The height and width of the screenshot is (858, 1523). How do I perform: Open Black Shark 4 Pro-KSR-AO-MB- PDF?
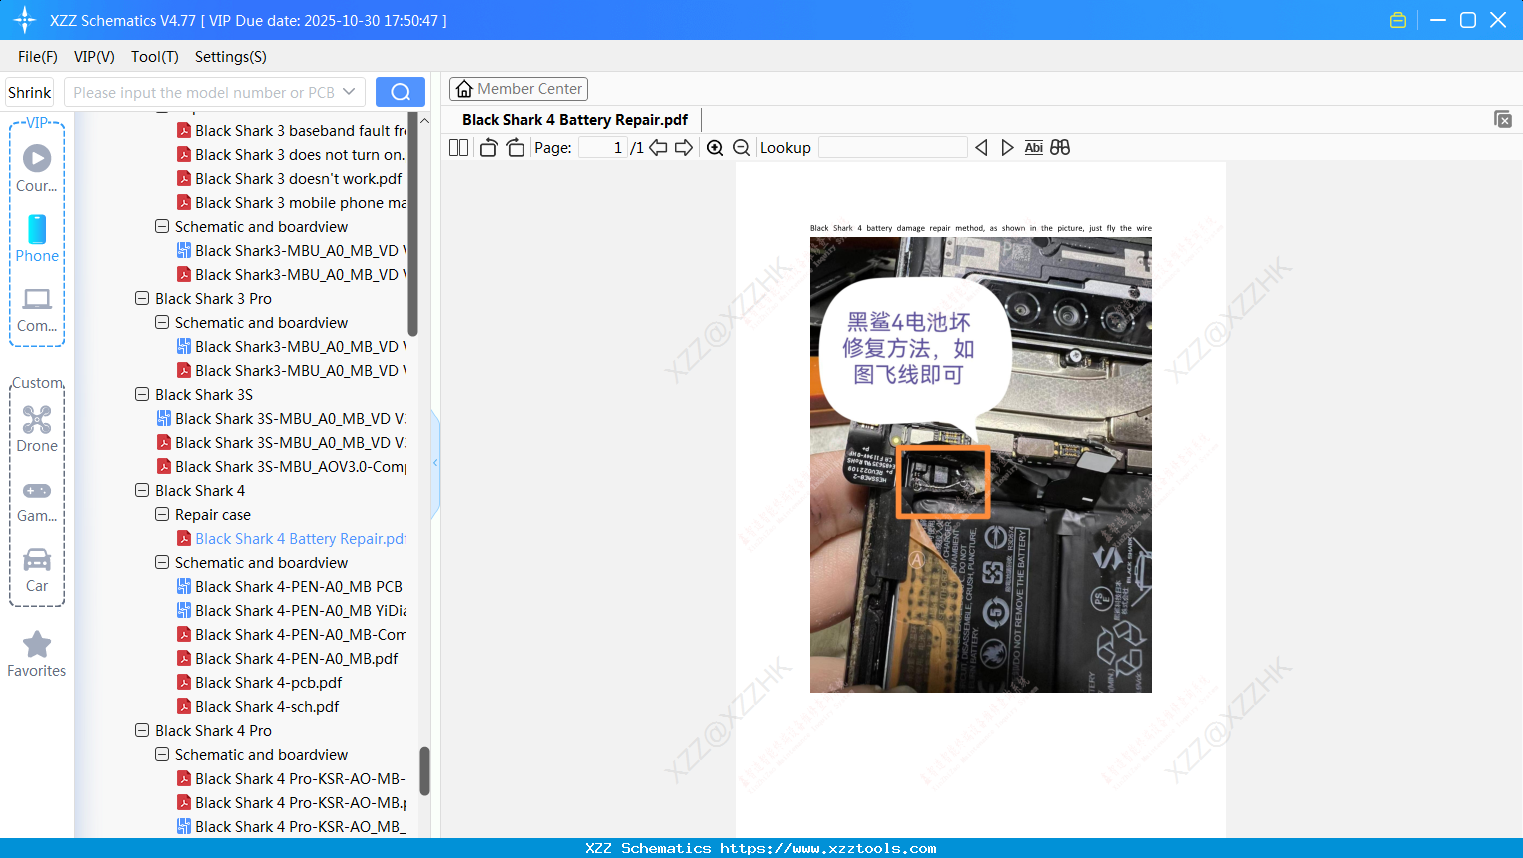[x=291, y=779]
